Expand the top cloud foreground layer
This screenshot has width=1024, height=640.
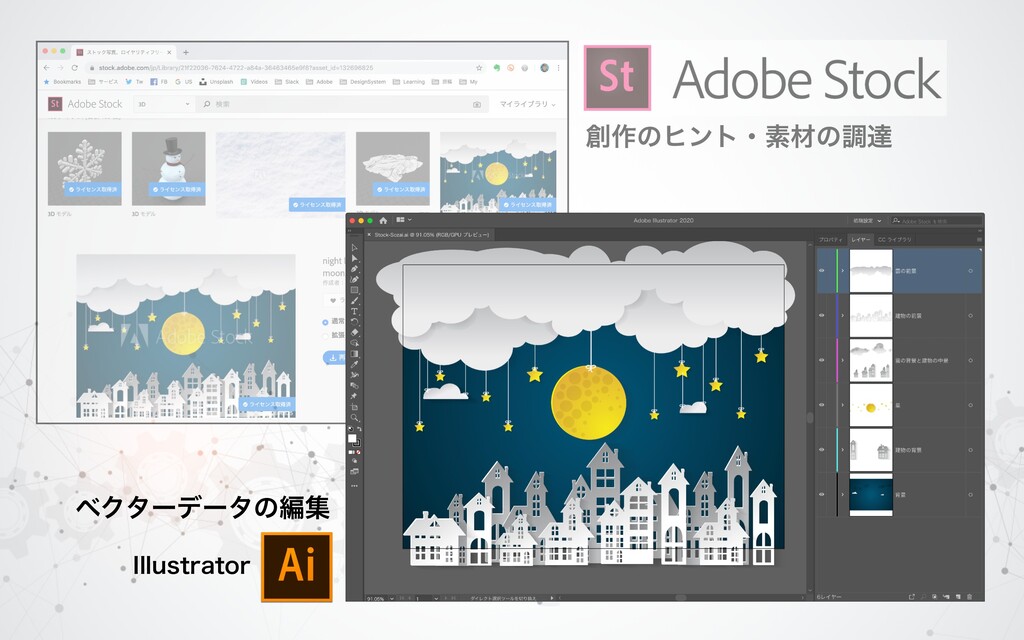(842, 270)
